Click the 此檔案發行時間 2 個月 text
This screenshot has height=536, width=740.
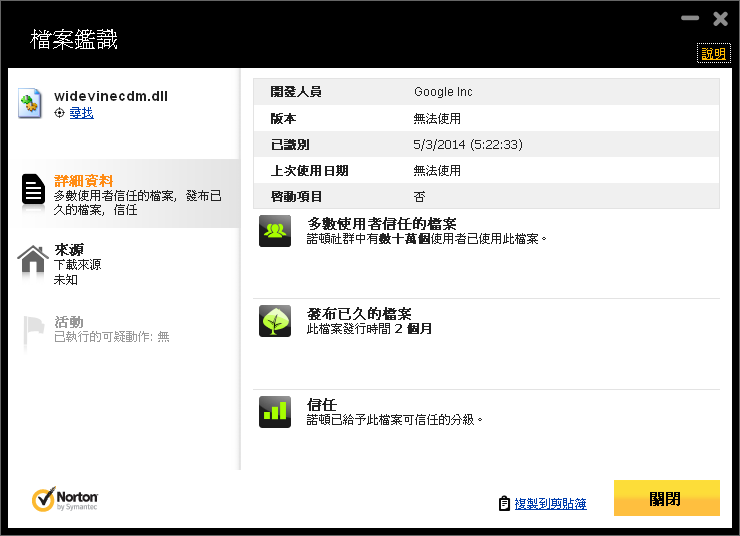pos(369,328)
